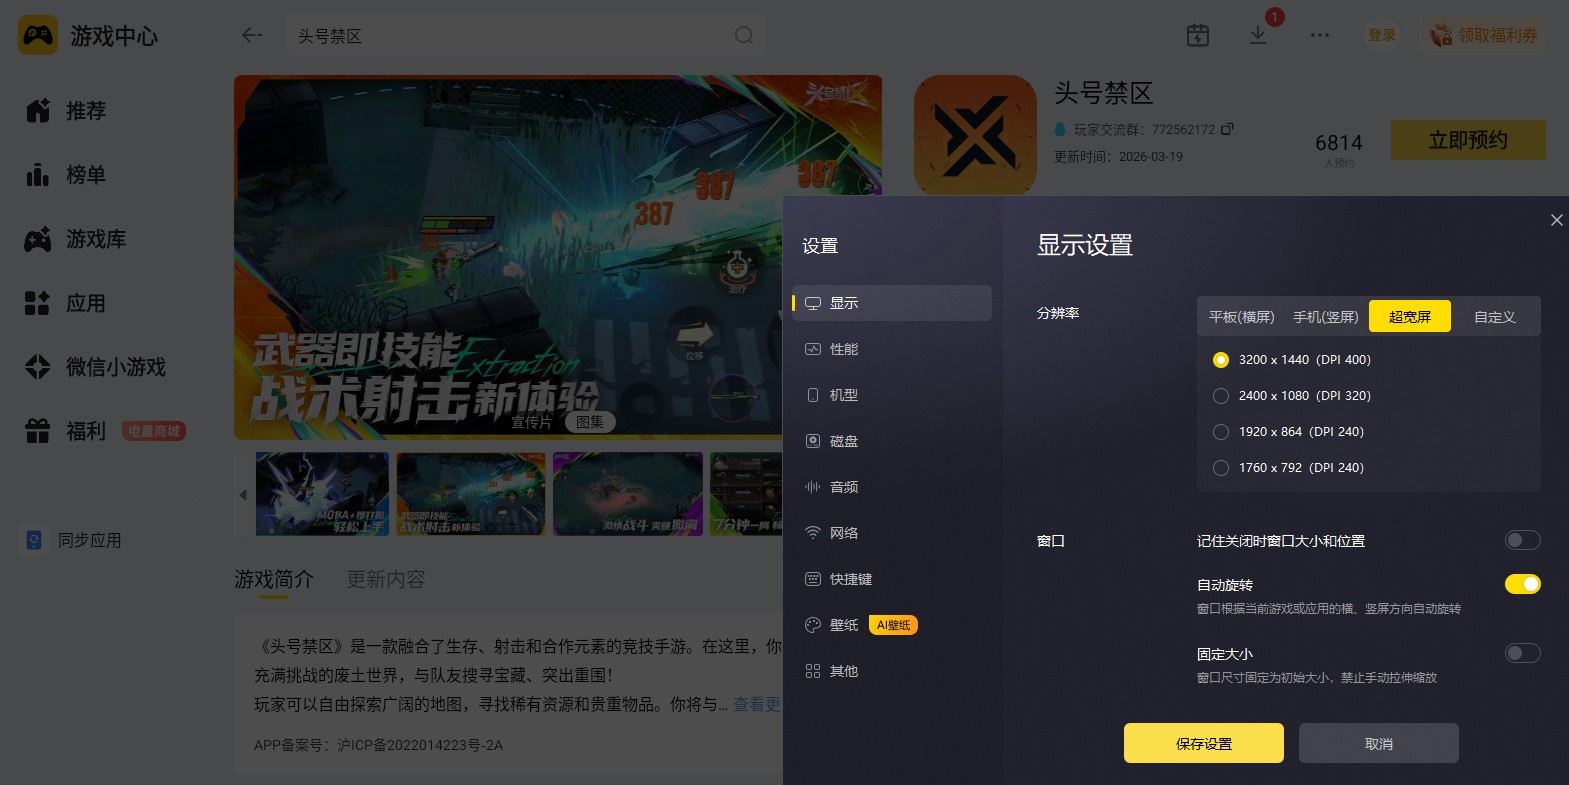This screenshot has width=1569, height=785.
Task: Click 宣传片 trailer label on banner
Action: coord(532,422)
